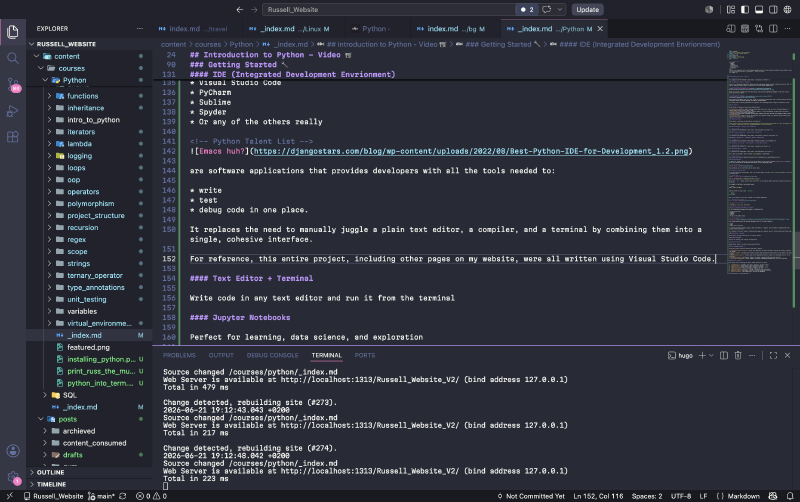This screenshot has height=502, width=800.
Task: Click the Russell_Website command center search box
Action: coord(389,9)
